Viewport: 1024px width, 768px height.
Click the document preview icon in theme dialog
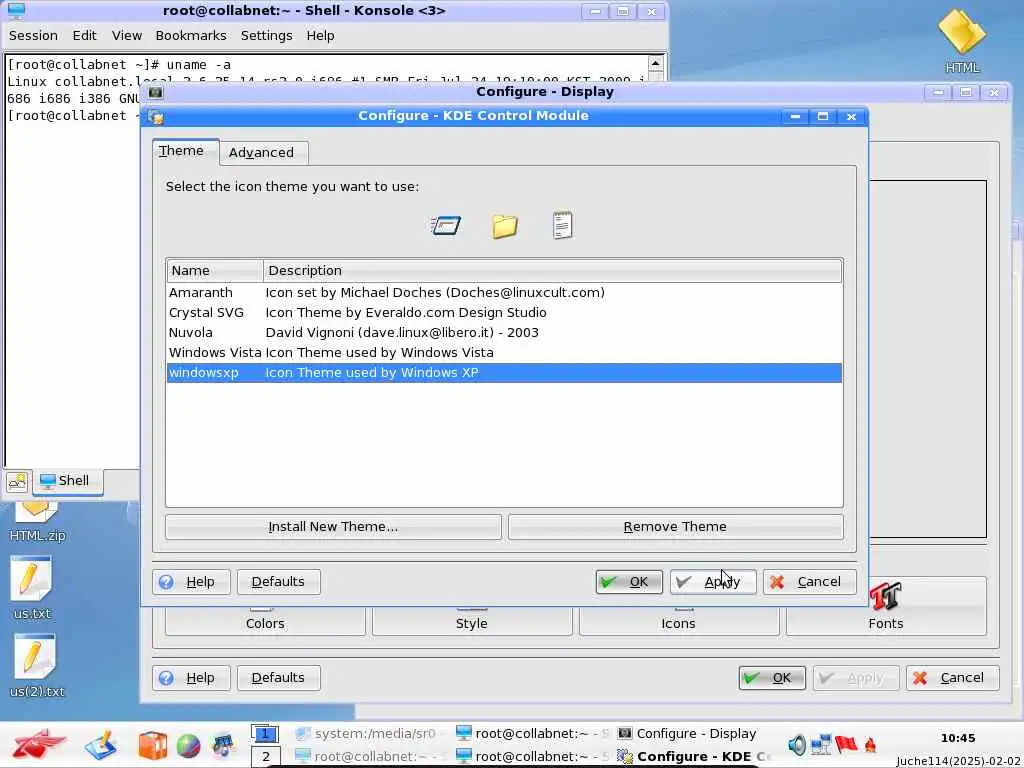coord(562,225)
